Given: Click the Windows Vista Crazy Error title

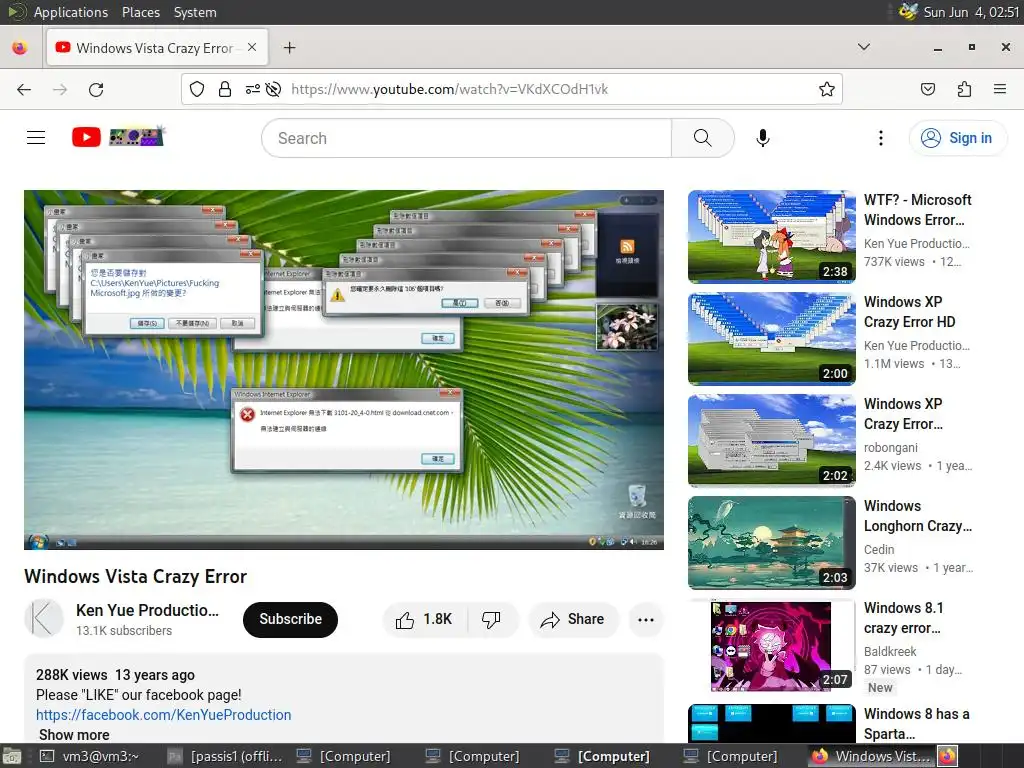Looking at the screenshot, I should click(135, 577).
